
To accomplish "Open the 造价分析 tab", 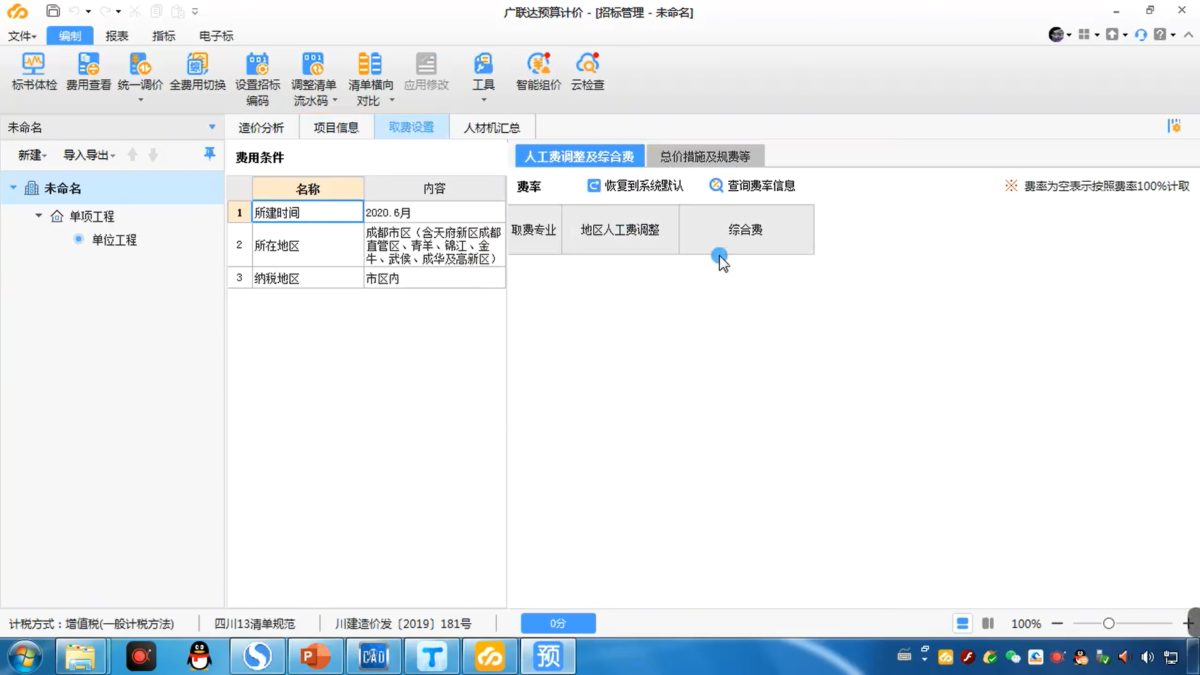I will pyautogui.click(x=261, y=128).
